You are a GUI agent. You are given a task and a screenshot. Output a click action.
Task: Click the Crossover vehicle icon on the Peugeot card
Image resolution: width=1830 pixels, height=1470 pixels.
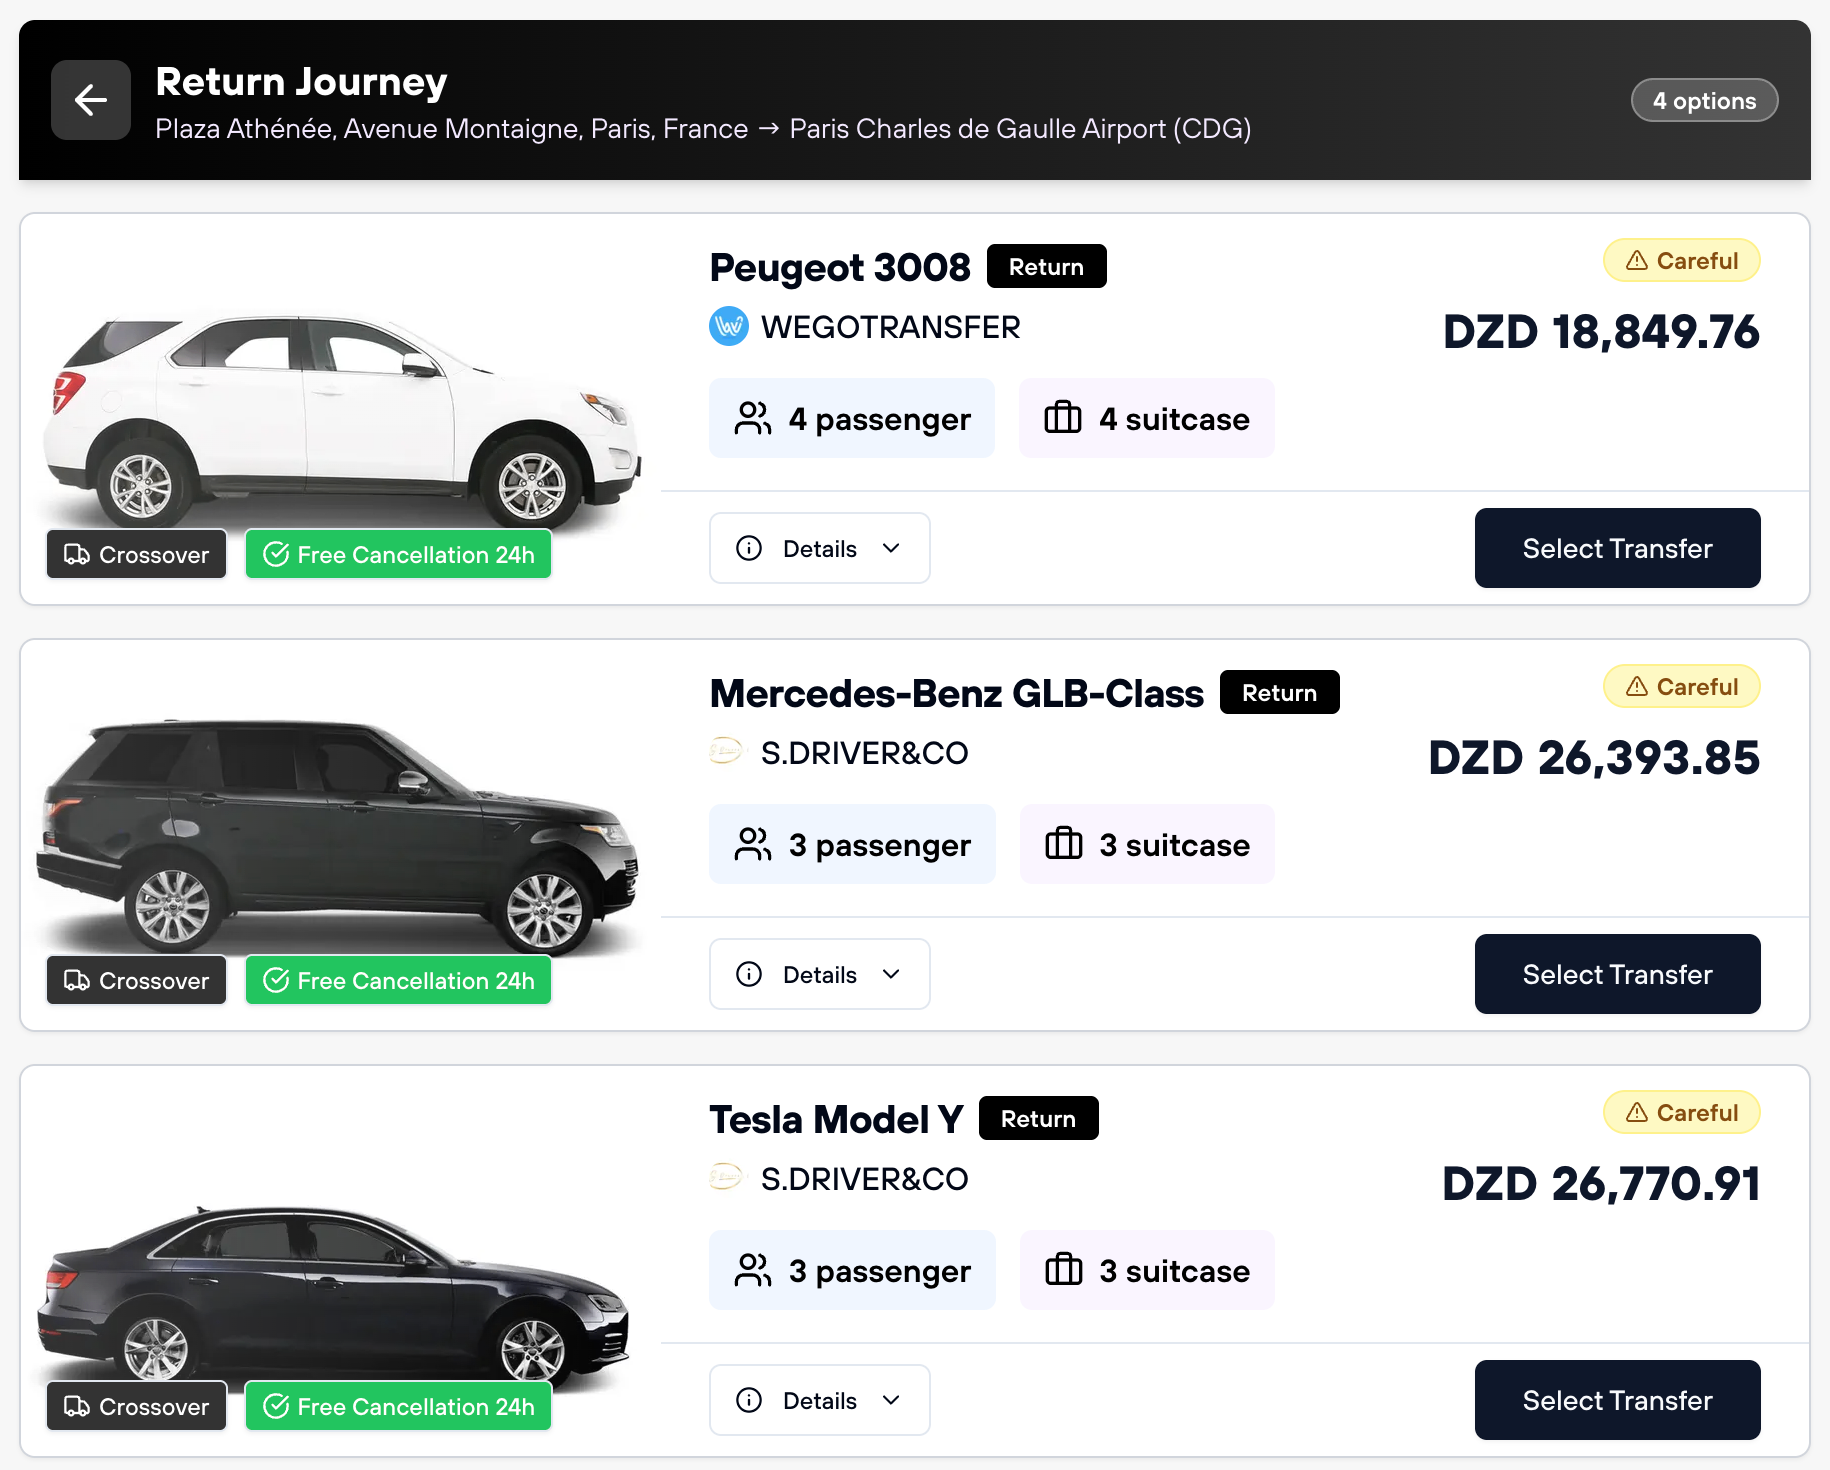[77, 554]
